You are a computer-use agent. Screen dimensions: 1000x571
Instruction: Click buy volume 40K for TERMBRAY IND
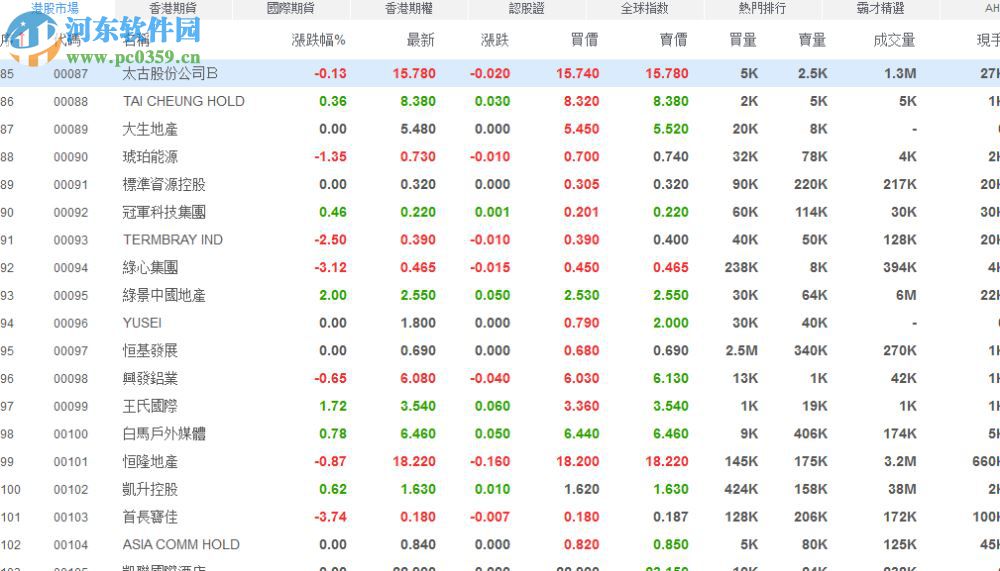745,240
